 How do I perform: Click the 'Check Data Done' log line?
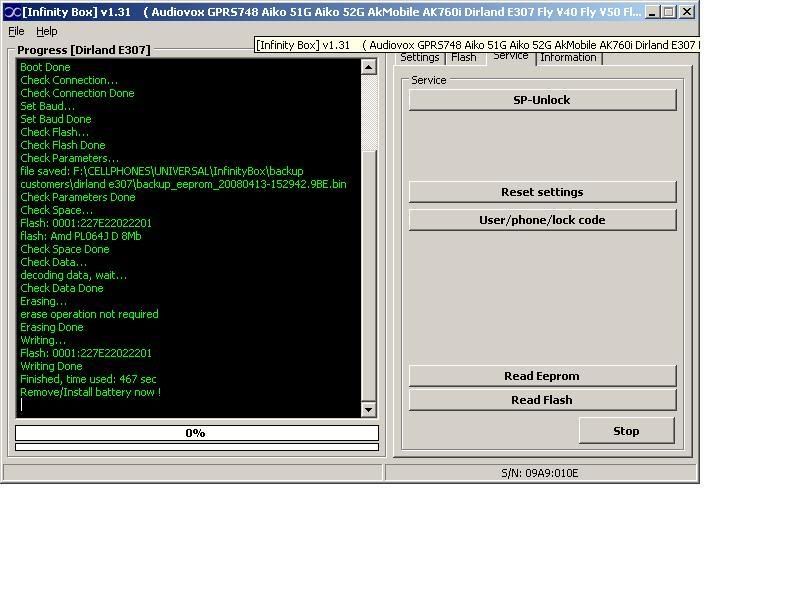[x=62, y=288]
